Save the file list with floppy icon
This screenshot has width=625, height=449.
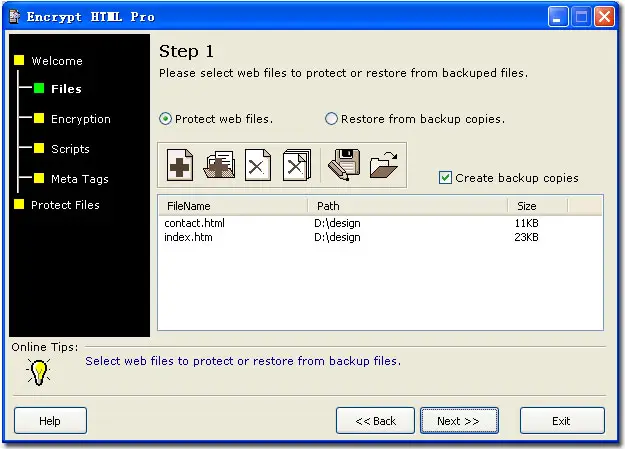(344, 165)
